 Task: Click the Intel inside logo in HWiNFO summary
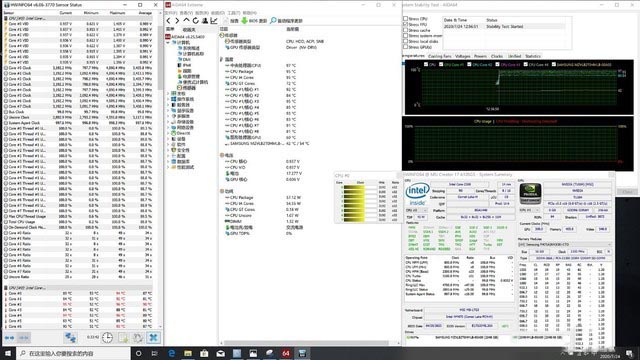tap(417, 194)
